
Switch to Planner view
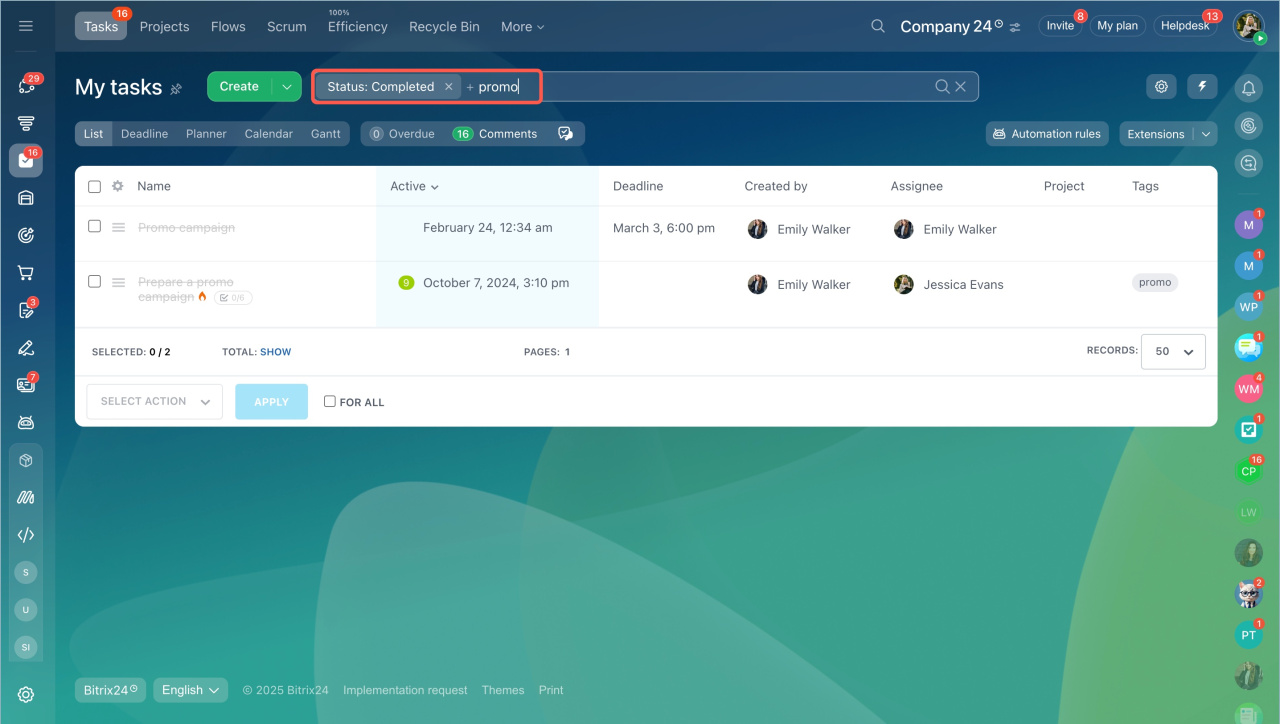pyautogui.click(x=206, y=134)
